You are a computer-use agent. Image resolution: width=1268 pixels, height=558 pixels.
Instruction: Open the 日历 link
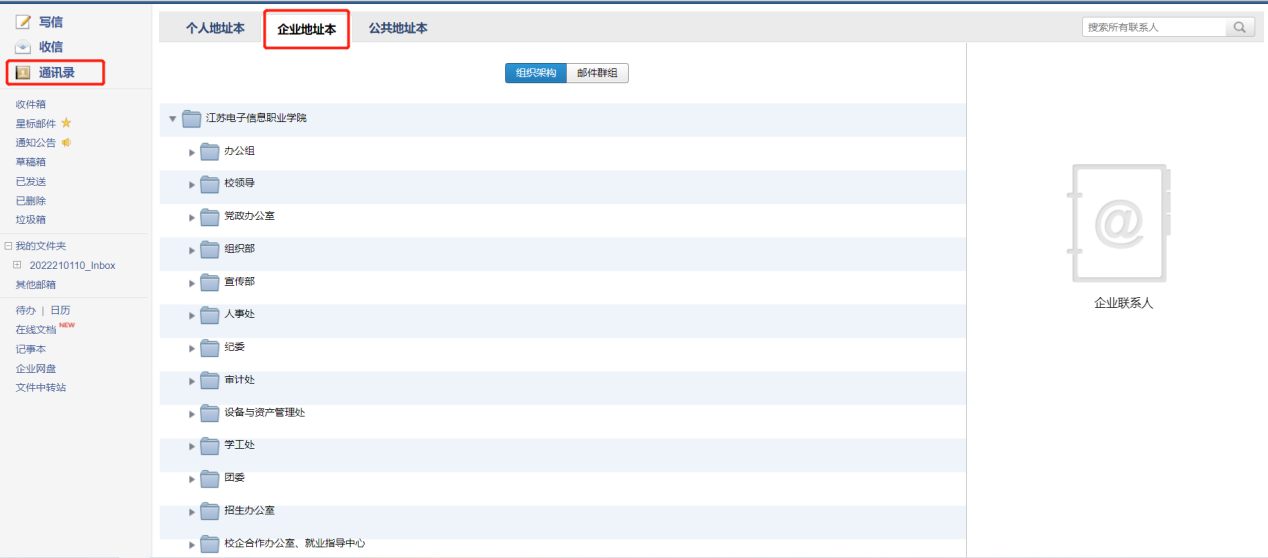click(60, 310)
